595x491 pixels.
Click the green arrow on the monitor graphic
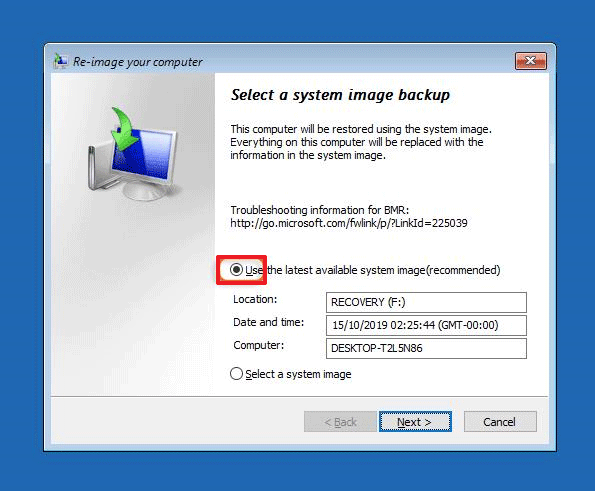click(x=124, y=129)
